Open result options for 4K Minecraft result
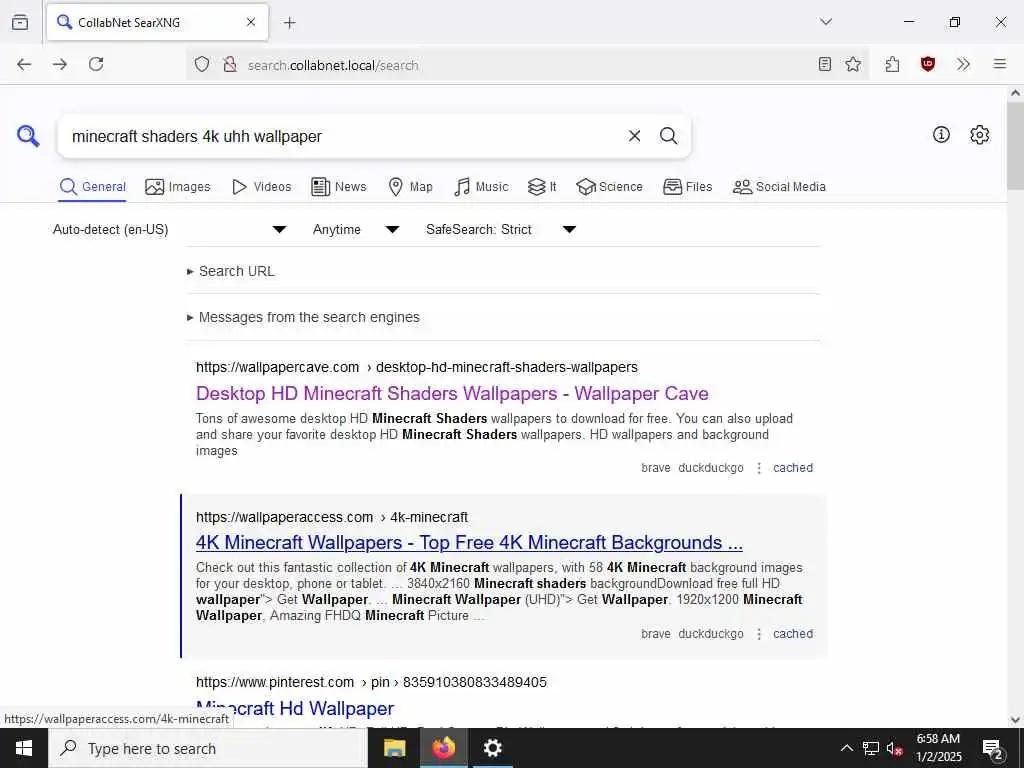The height and width of the screenshot is (768, 1024). (x=759, y=634)
